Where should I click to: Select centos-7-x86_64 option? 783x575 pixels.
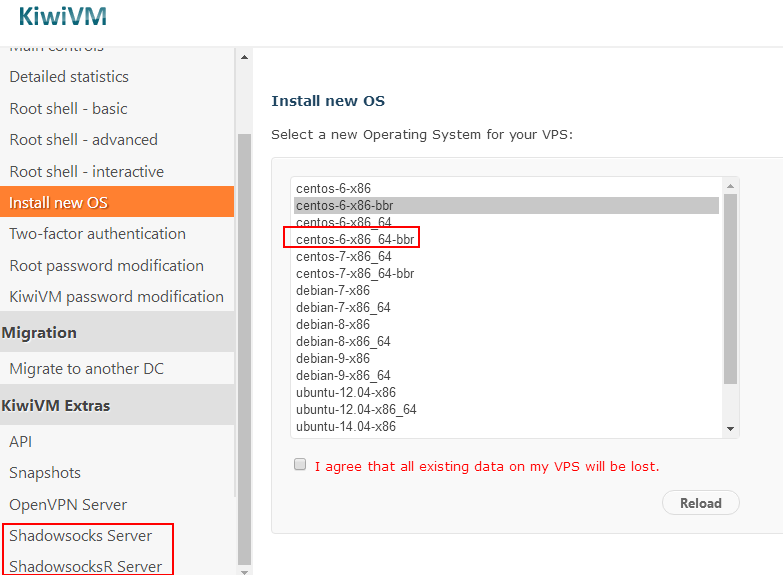click(506, 256)
